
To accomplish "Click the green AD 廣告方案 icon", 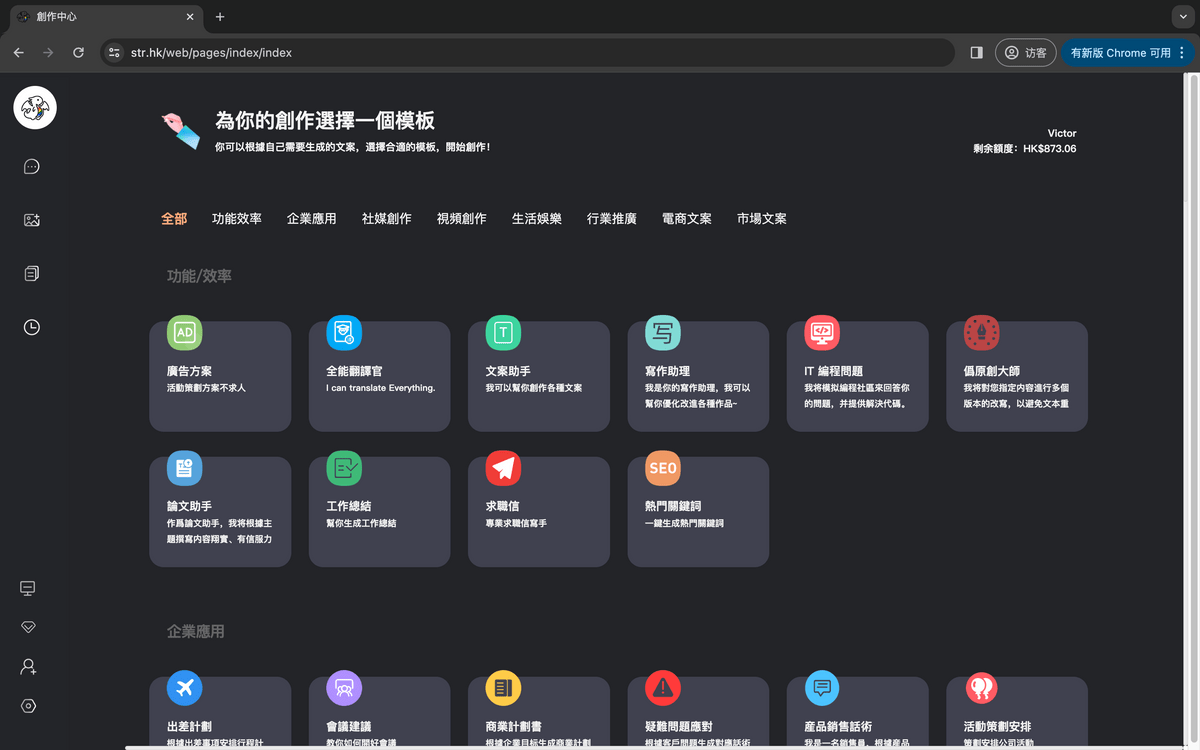I will click(186, 333).
